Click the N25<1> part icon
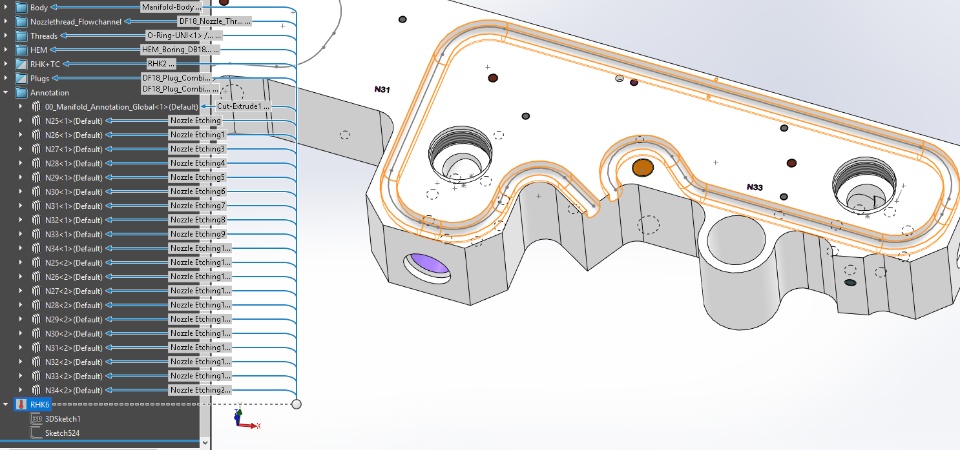The width and height of the screenshot is (960, 450). tap(36, 121)
